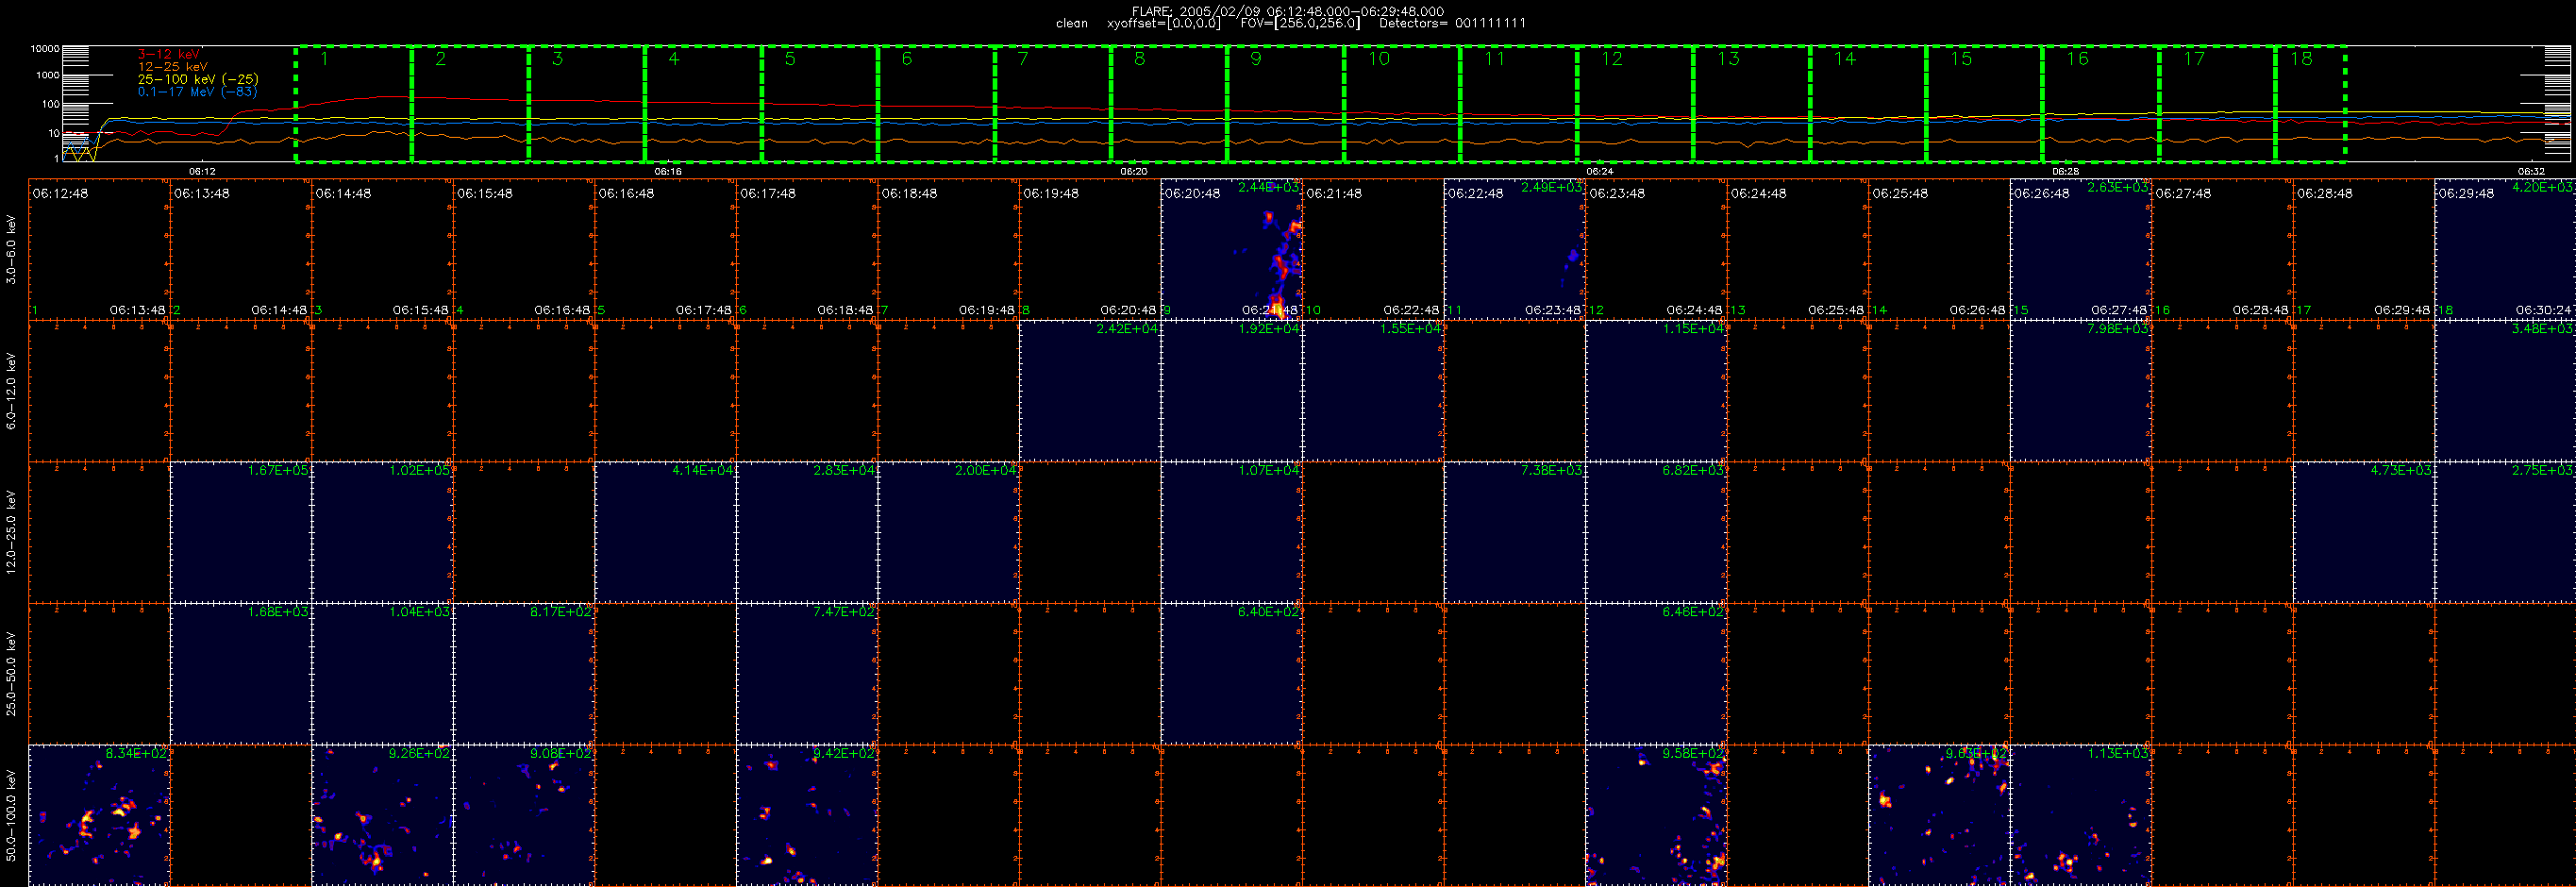The height and width of the screenshot is (887, 2576).
Task: Select the image panel labeled 1.88E+03
Action: pyautogui.click(x=241, y=674)
